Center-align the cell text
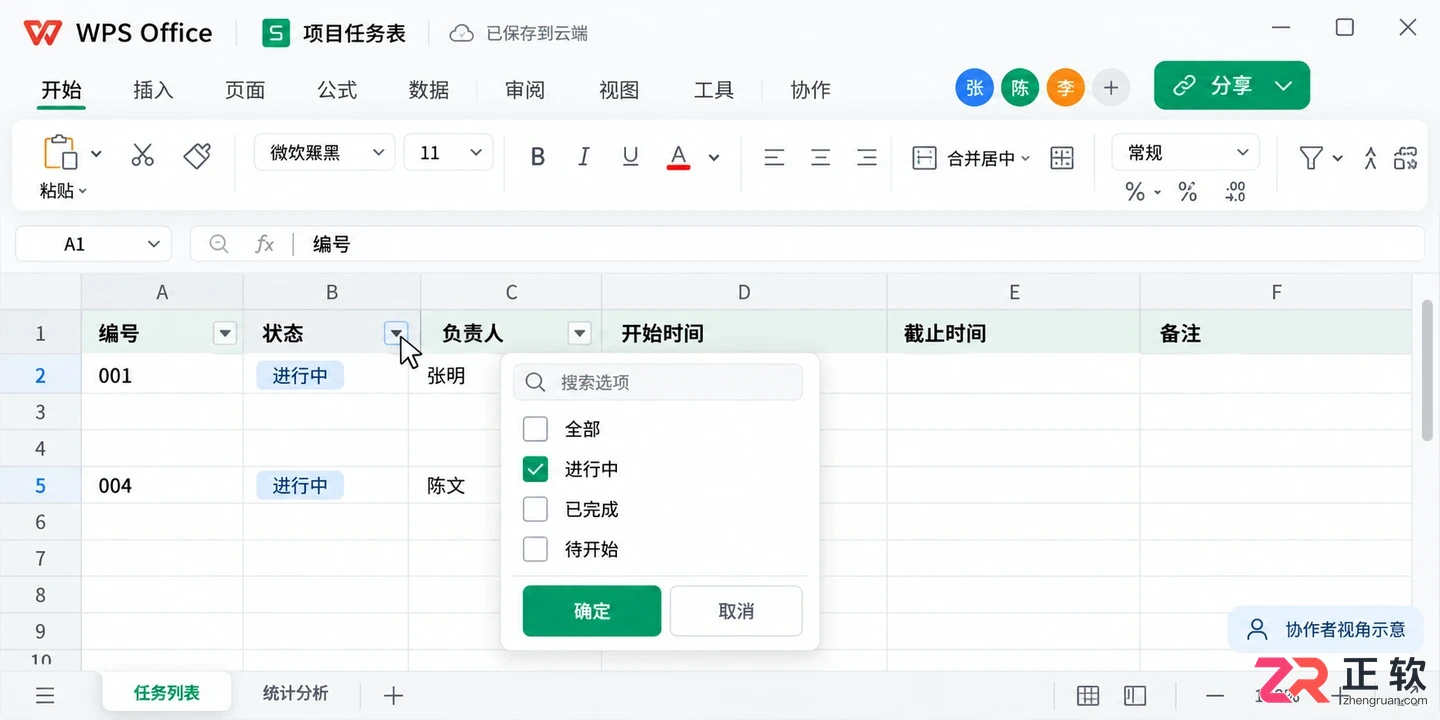The height and width of the screenshot is (720, 1440). pos(821,157)
